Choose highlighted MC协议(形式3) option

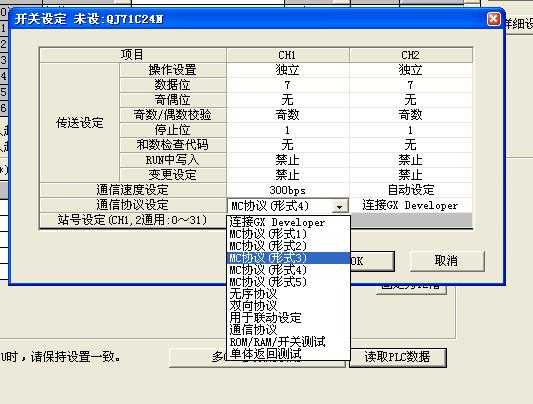point(288,258)
